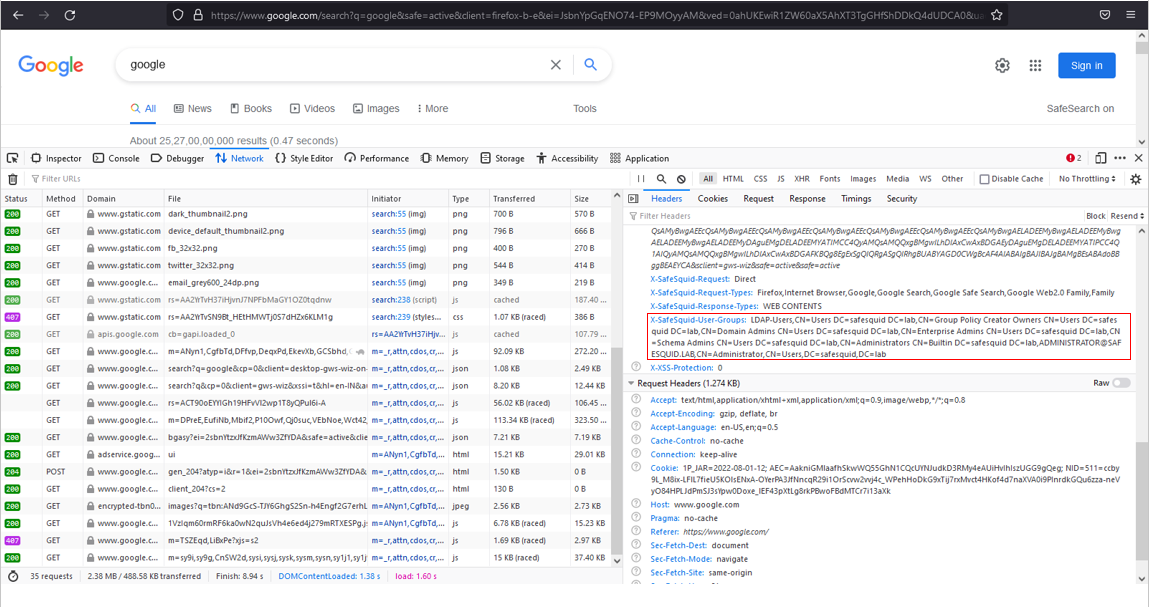Select the POST gen_204 request row
Viewport: 1149px width, 607px height.
point(306,471)
